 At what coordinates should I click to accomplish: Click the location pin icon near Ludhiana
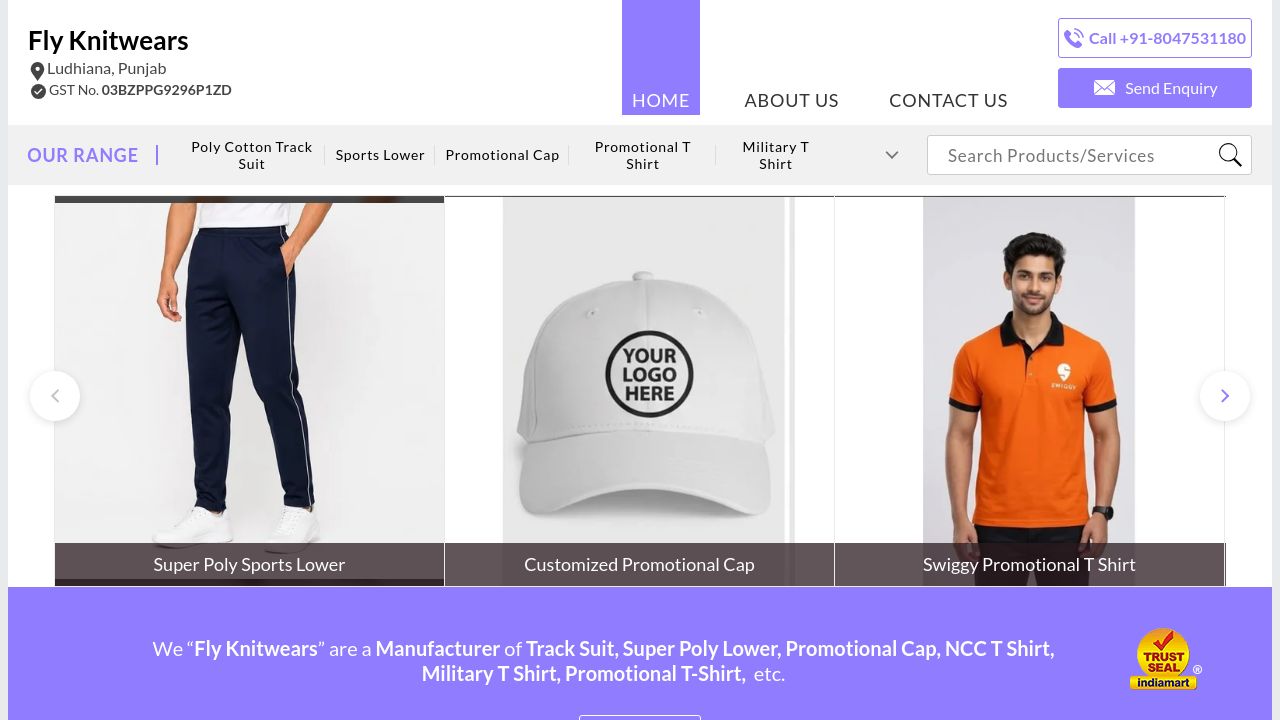coord(37,70)
